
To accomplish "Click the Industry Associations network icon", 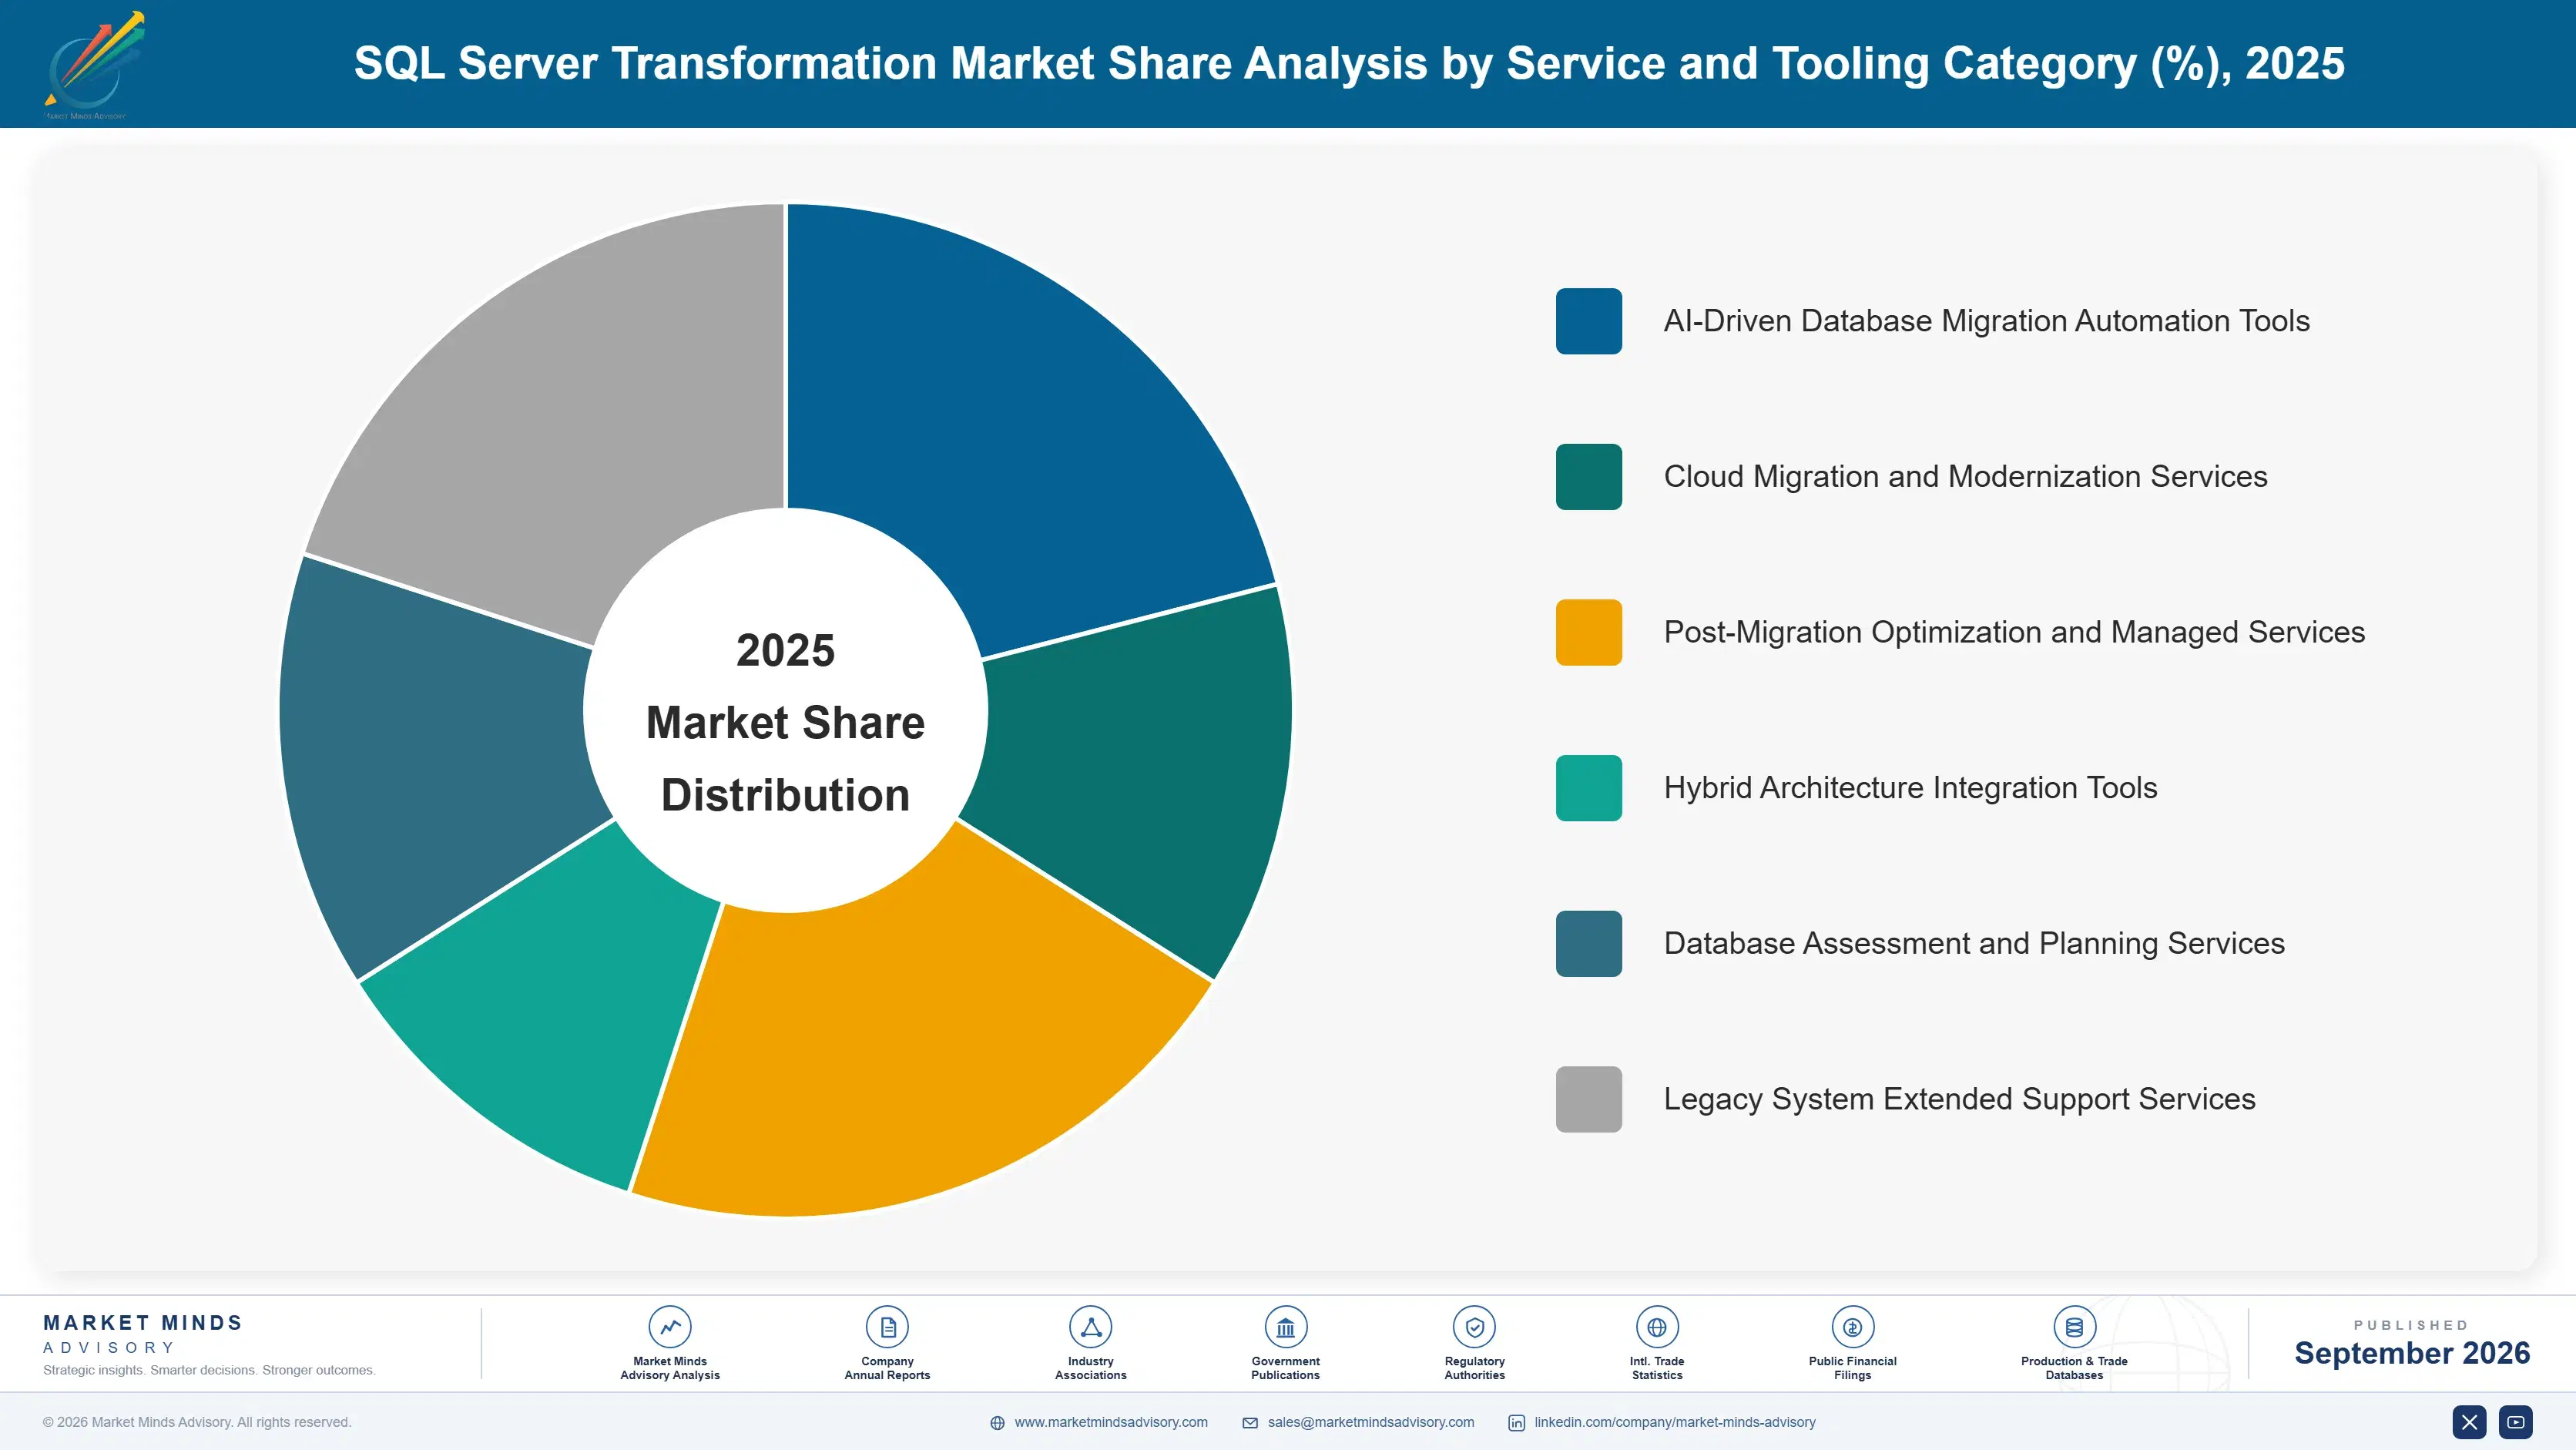I will coord(1091,1327).
